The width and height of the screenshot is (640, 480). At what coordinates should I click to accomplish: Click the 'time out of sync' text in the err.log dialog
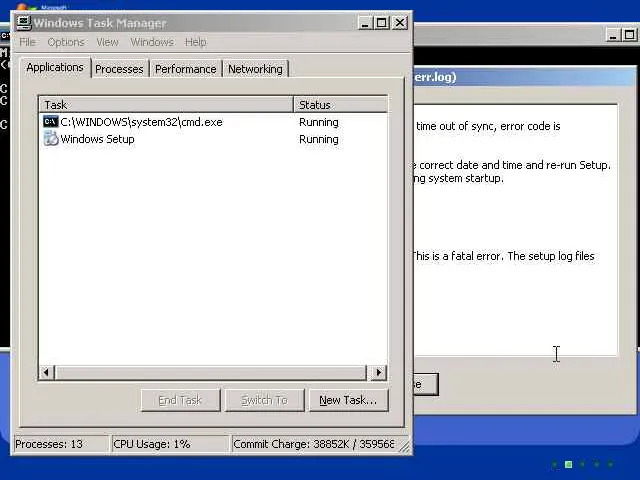coord(455,126)
